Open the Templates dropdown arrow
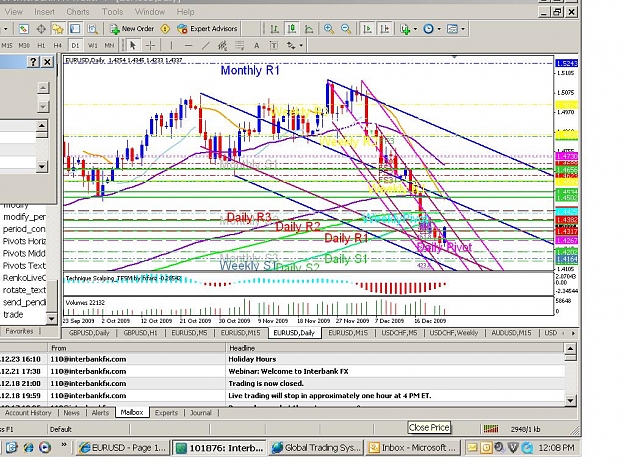This screenshot has width=625, height=469. coord(463,29)
